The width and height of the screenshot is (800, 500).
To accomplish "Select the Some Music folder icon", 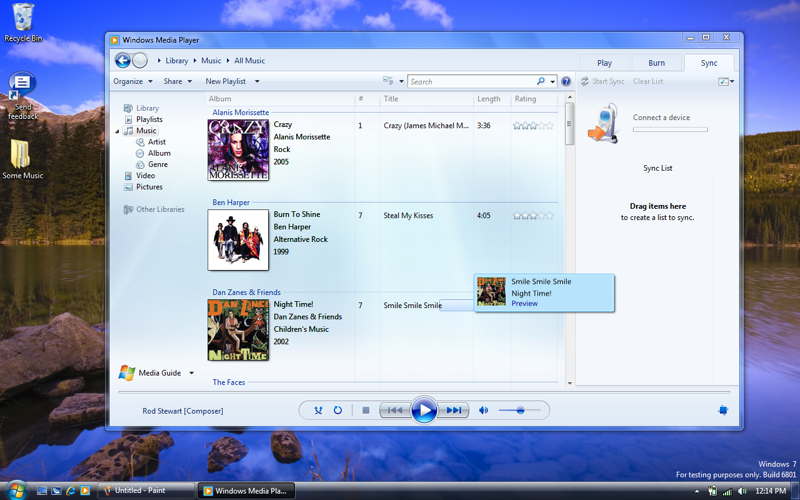I will coord(22,159).
